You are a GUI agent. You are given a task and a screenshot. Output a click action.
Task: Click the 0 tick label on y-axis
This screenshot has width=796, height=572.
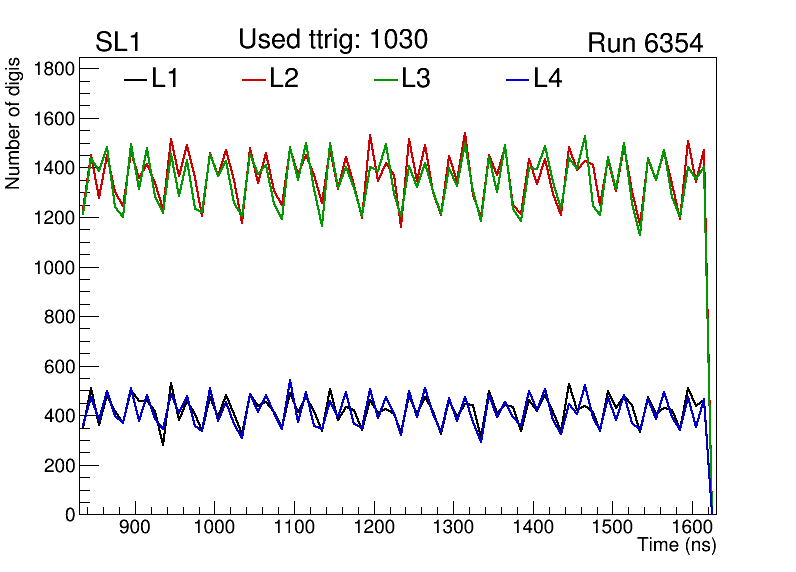tap(70, 515)
